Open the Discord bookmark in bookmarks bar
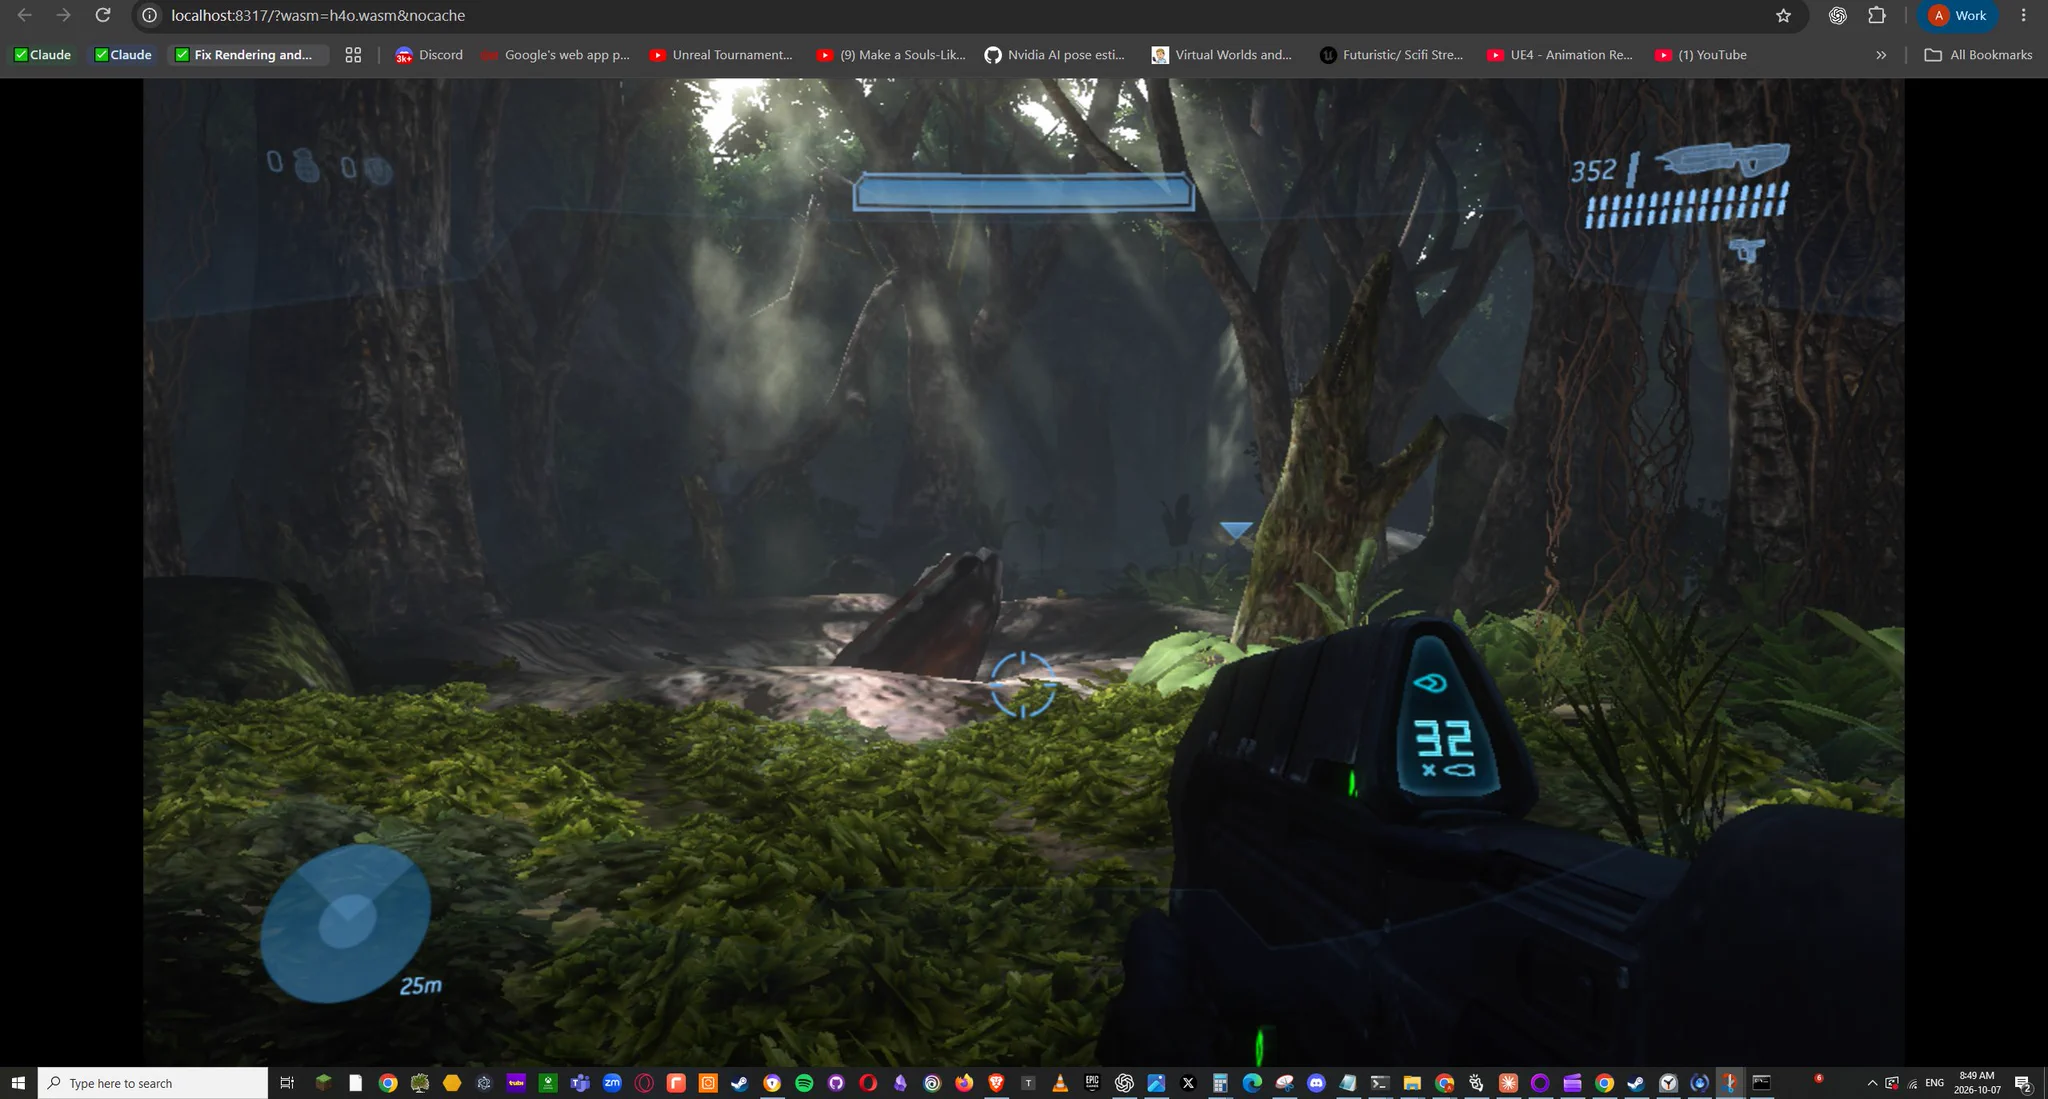Image resolution: width=2048 pixels, height=1099 pixels. (429, 55)
